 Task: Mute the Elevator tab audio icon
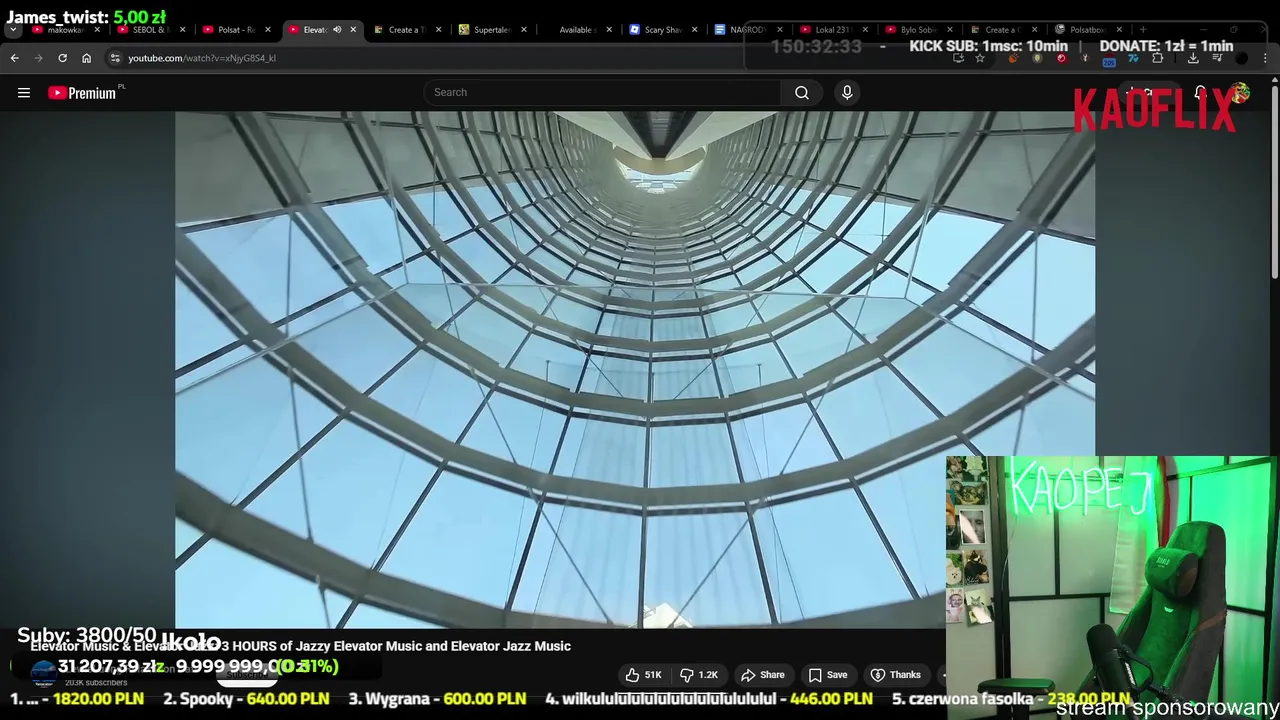tap(337, 30)
